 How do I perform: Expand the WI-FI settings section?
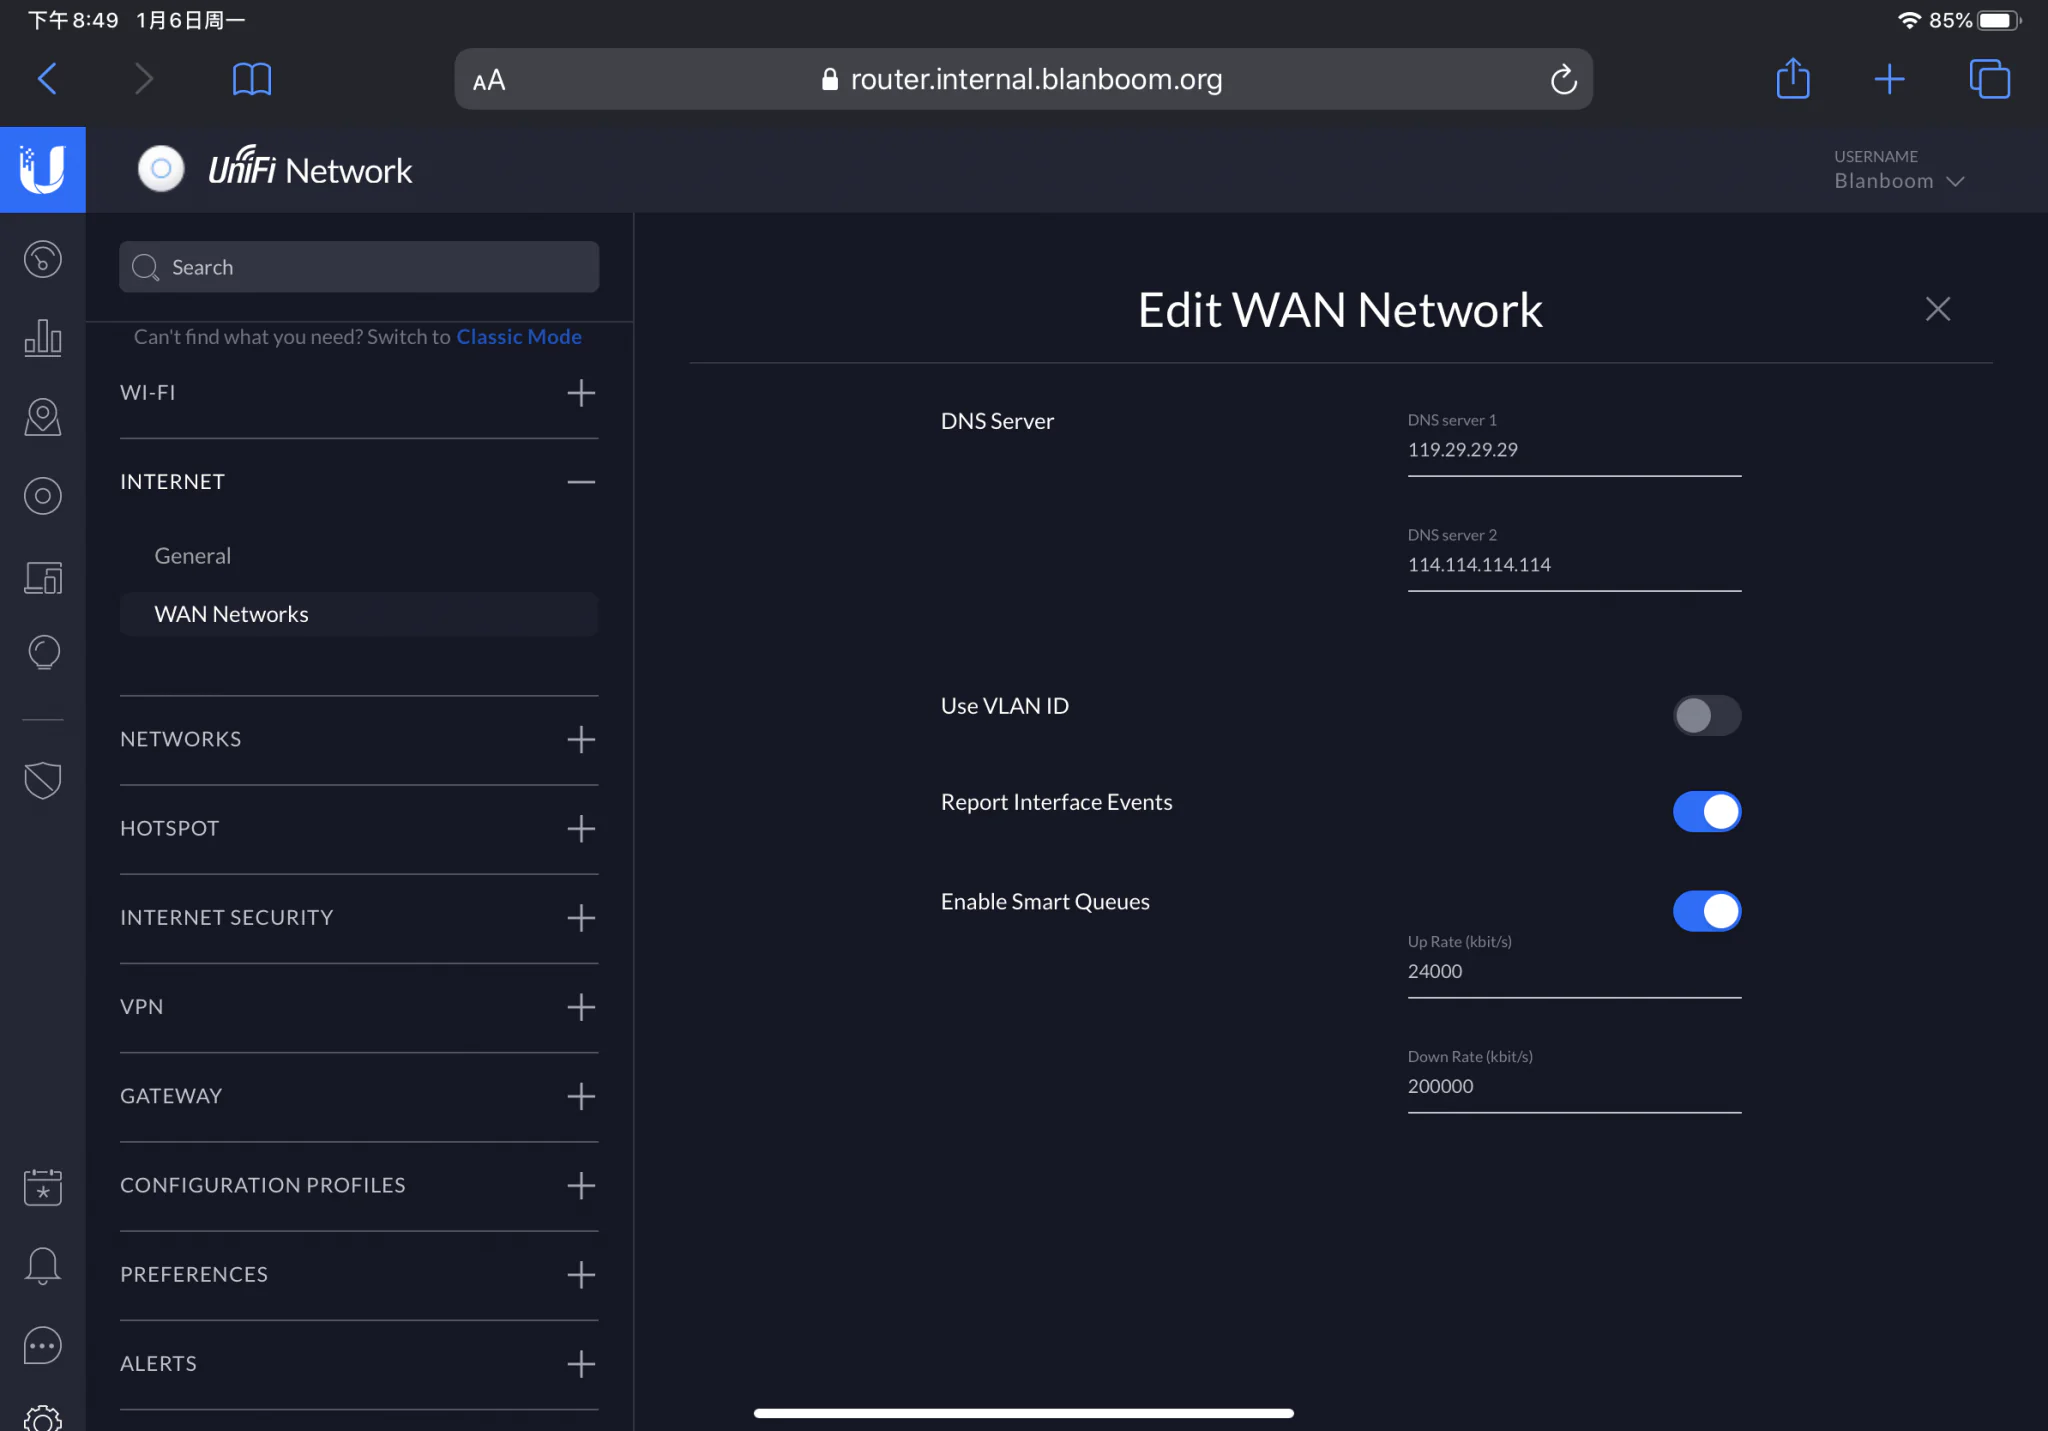point(580,393)
